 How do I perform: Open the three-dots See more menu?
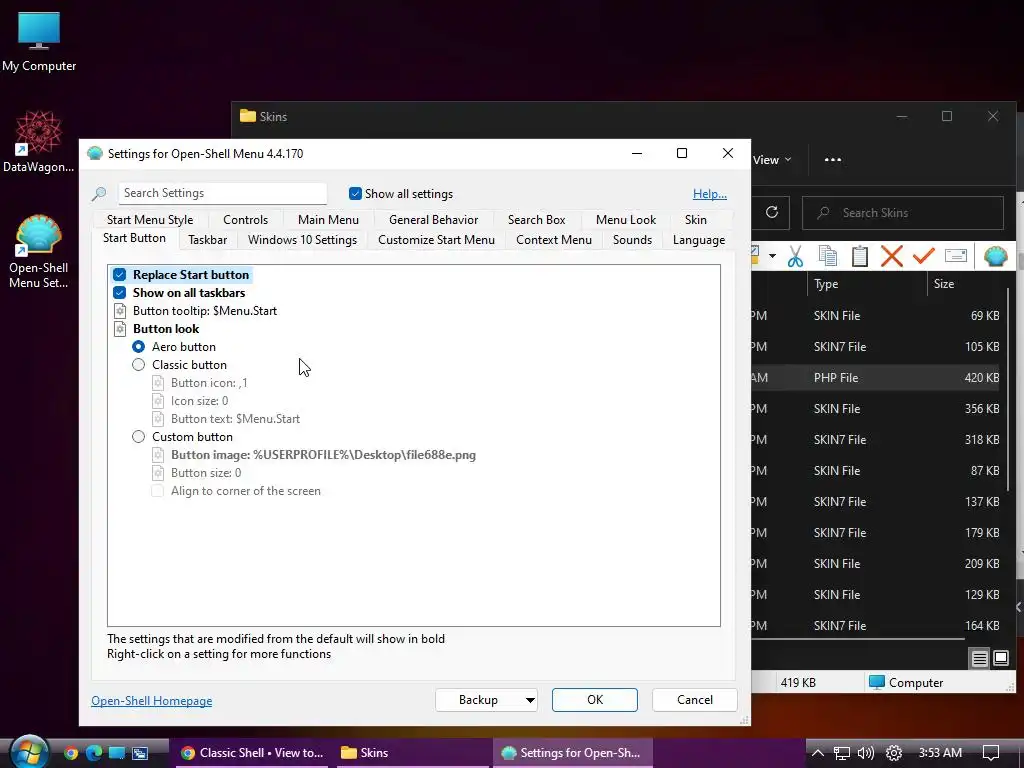pyautogui.click(x=833, y=160)
